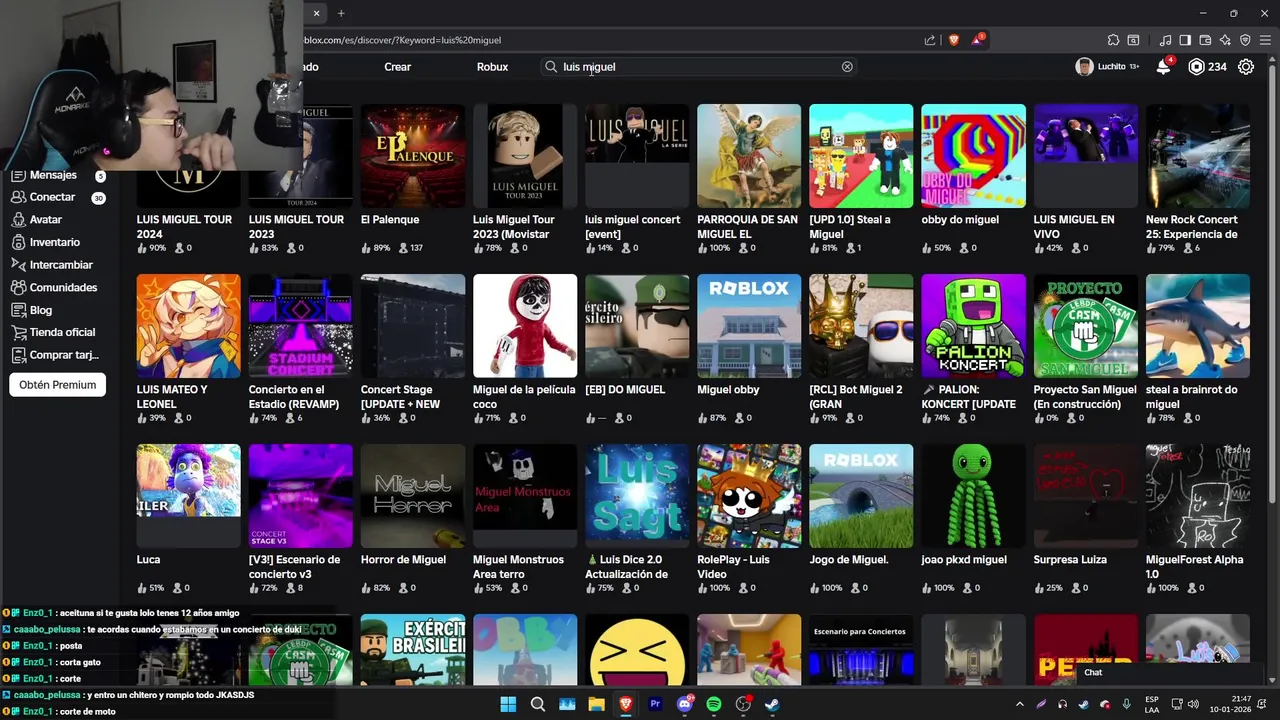This screenshot has height=720, width=1280.
Task: Click the Miguel obby title
Action: 728,390
